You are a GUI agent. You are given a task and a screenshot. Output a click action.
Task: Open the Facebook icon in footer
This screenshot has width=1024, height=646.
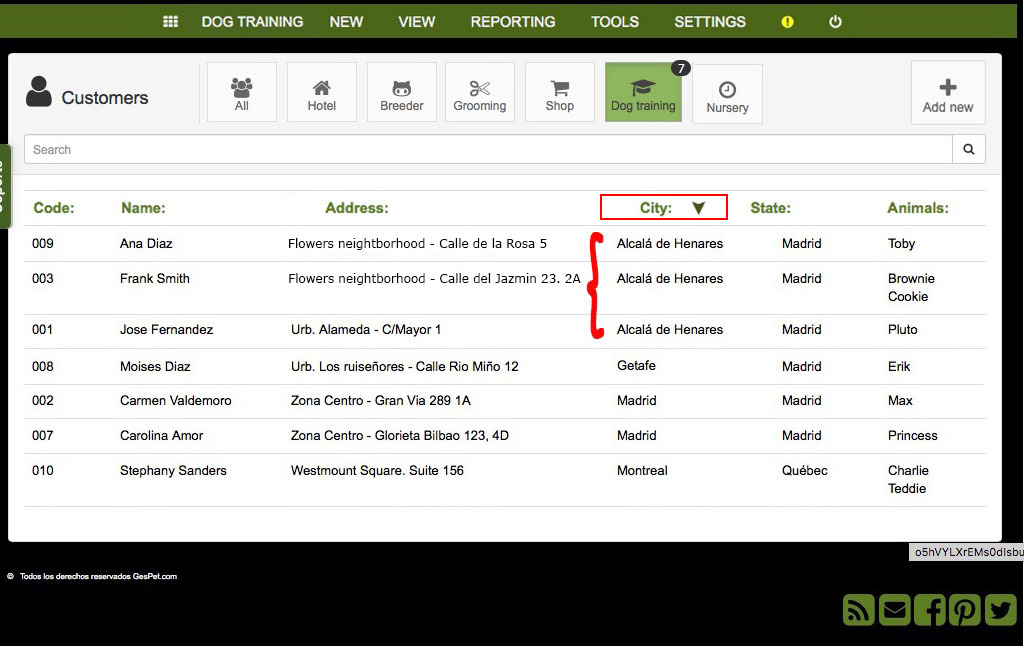tap(930, 610)
